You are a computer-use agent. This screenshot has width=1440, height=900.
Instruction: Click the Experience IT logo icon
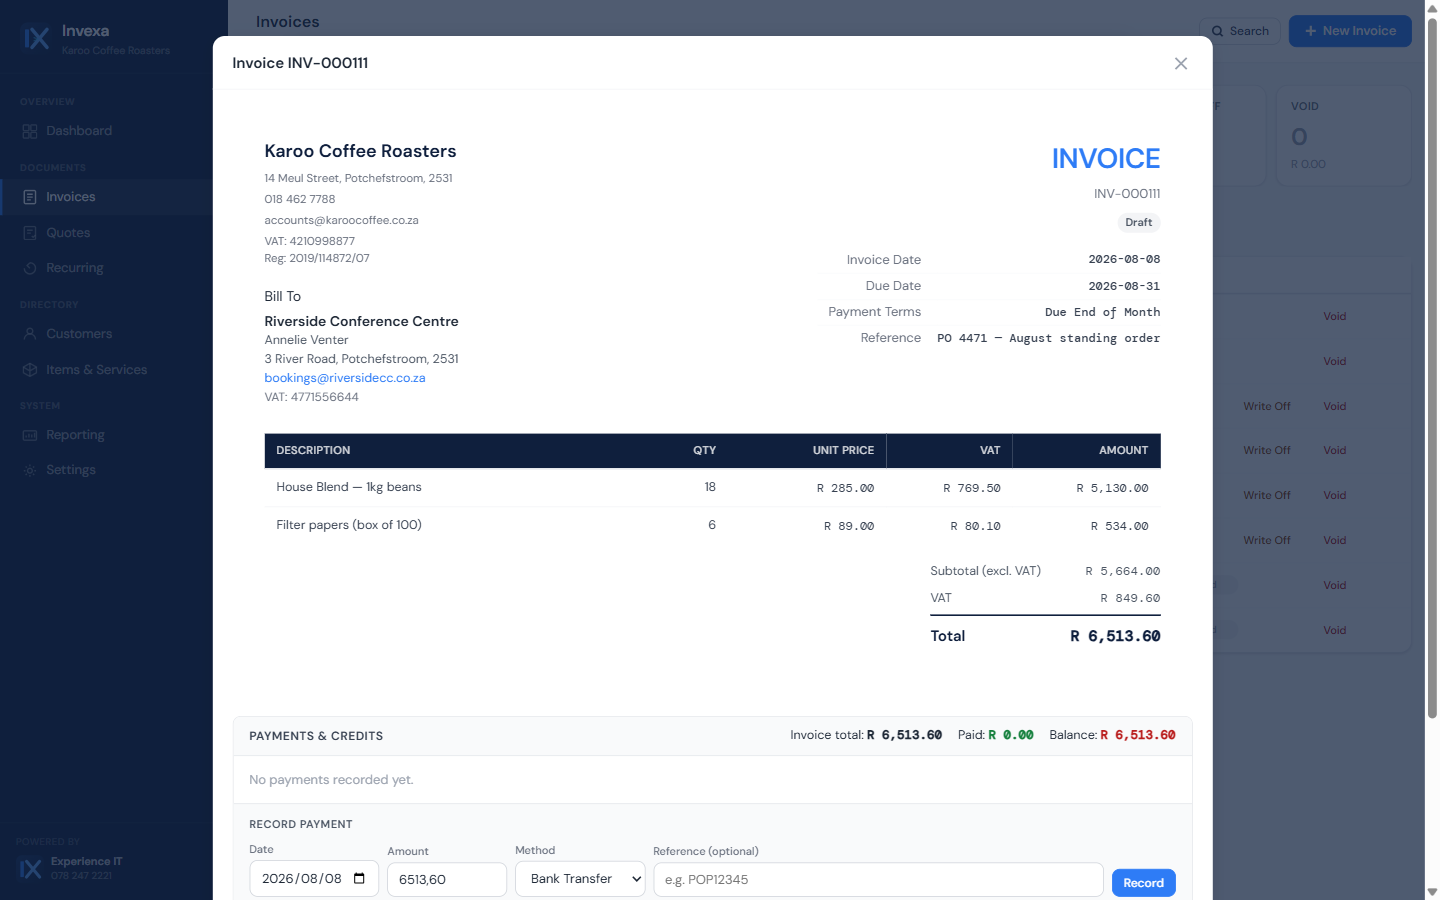[x=31, y=868]
